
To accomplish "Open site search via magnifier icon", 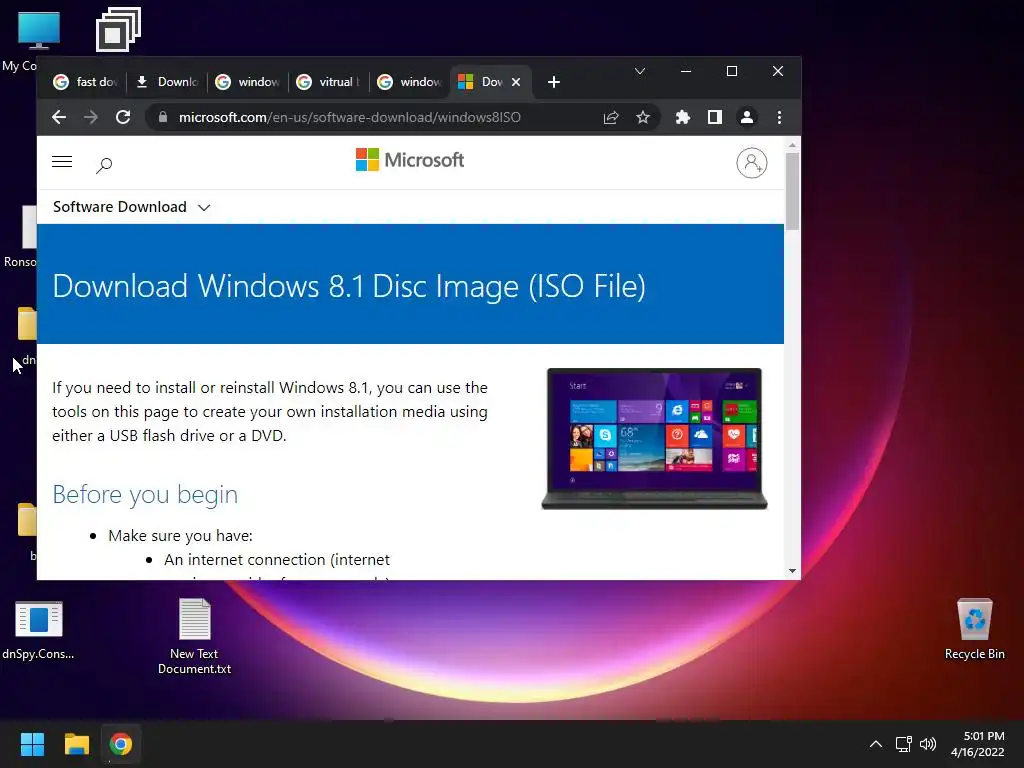I will (x=104, y=165).
